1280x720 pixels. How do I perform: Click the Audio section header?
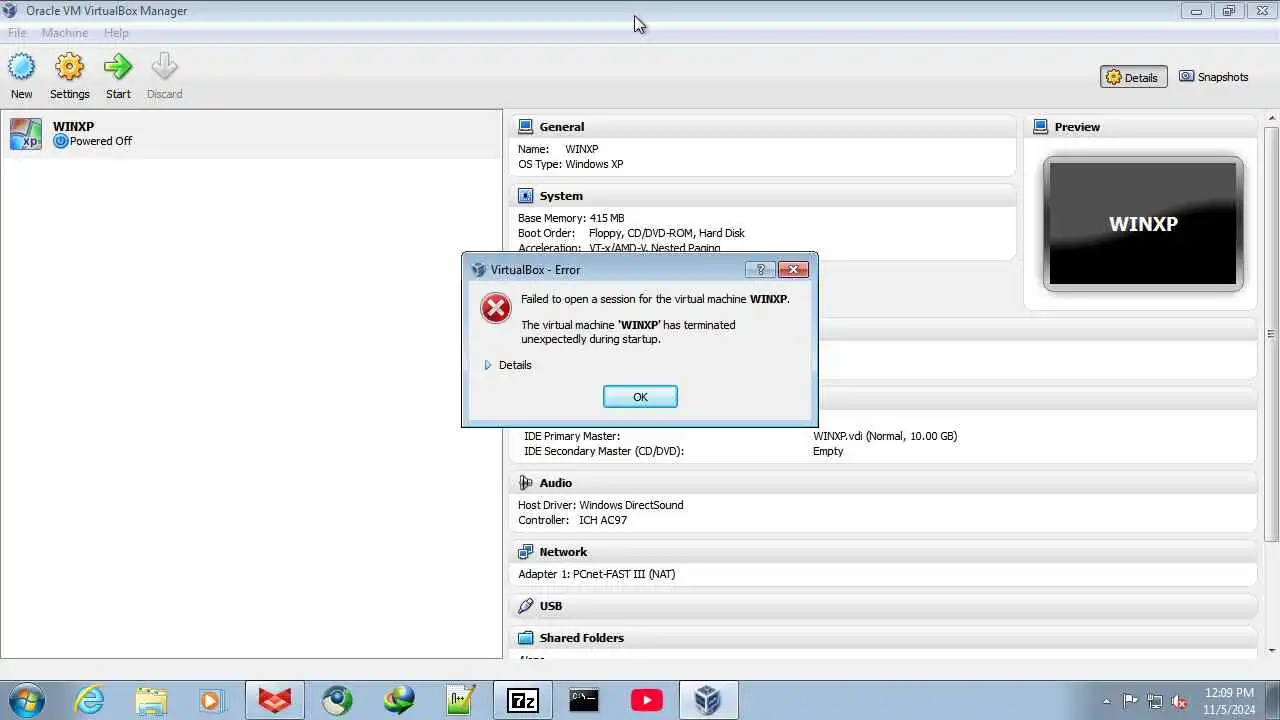click(884, 483)
